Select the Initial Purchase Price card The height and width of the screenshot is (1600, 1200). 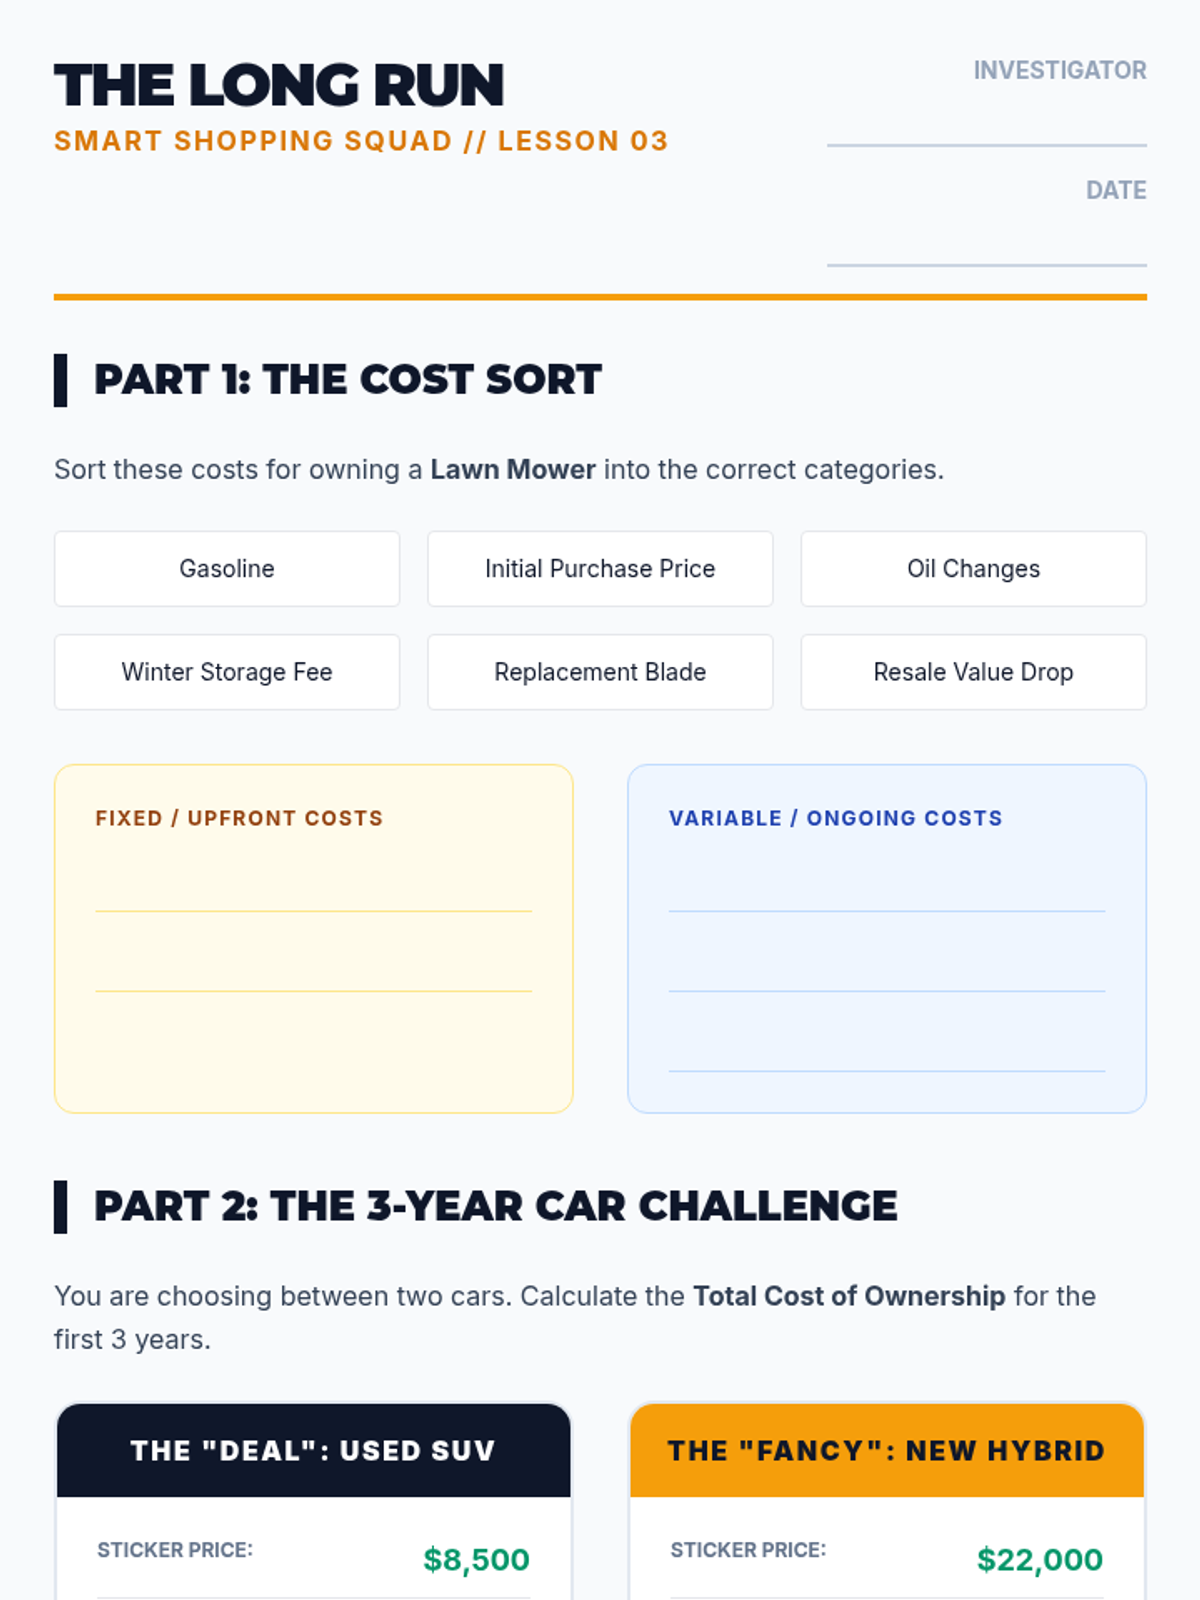point(600,569)
